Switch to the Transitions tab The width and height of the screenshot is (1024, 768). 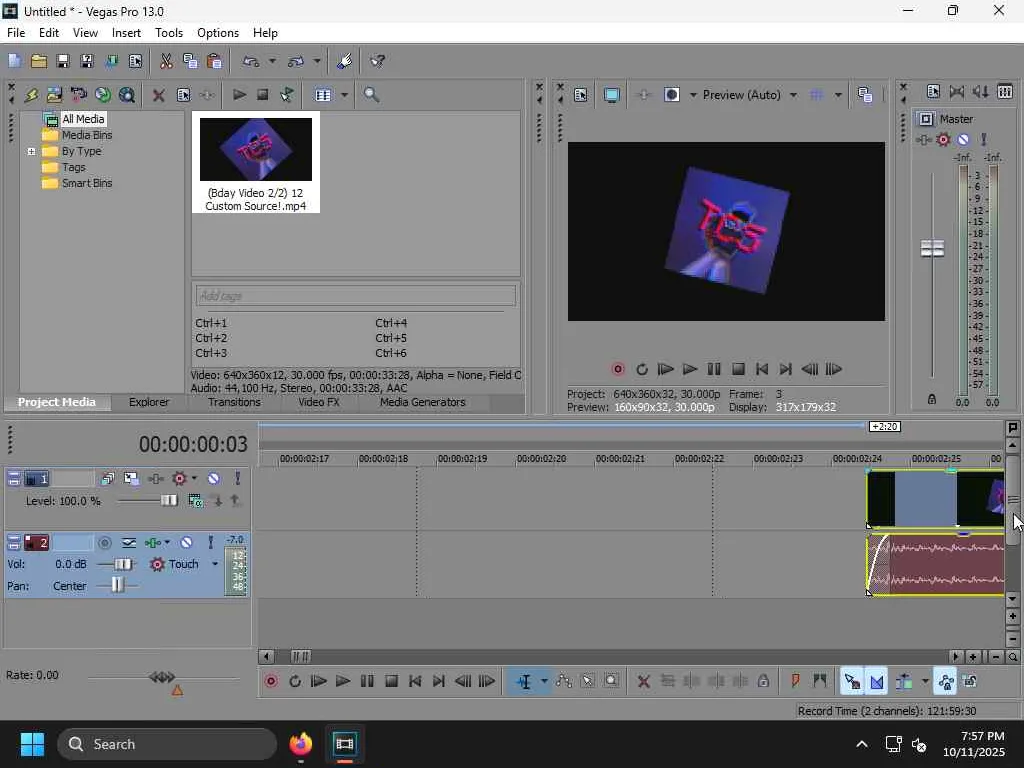[234, 402]
